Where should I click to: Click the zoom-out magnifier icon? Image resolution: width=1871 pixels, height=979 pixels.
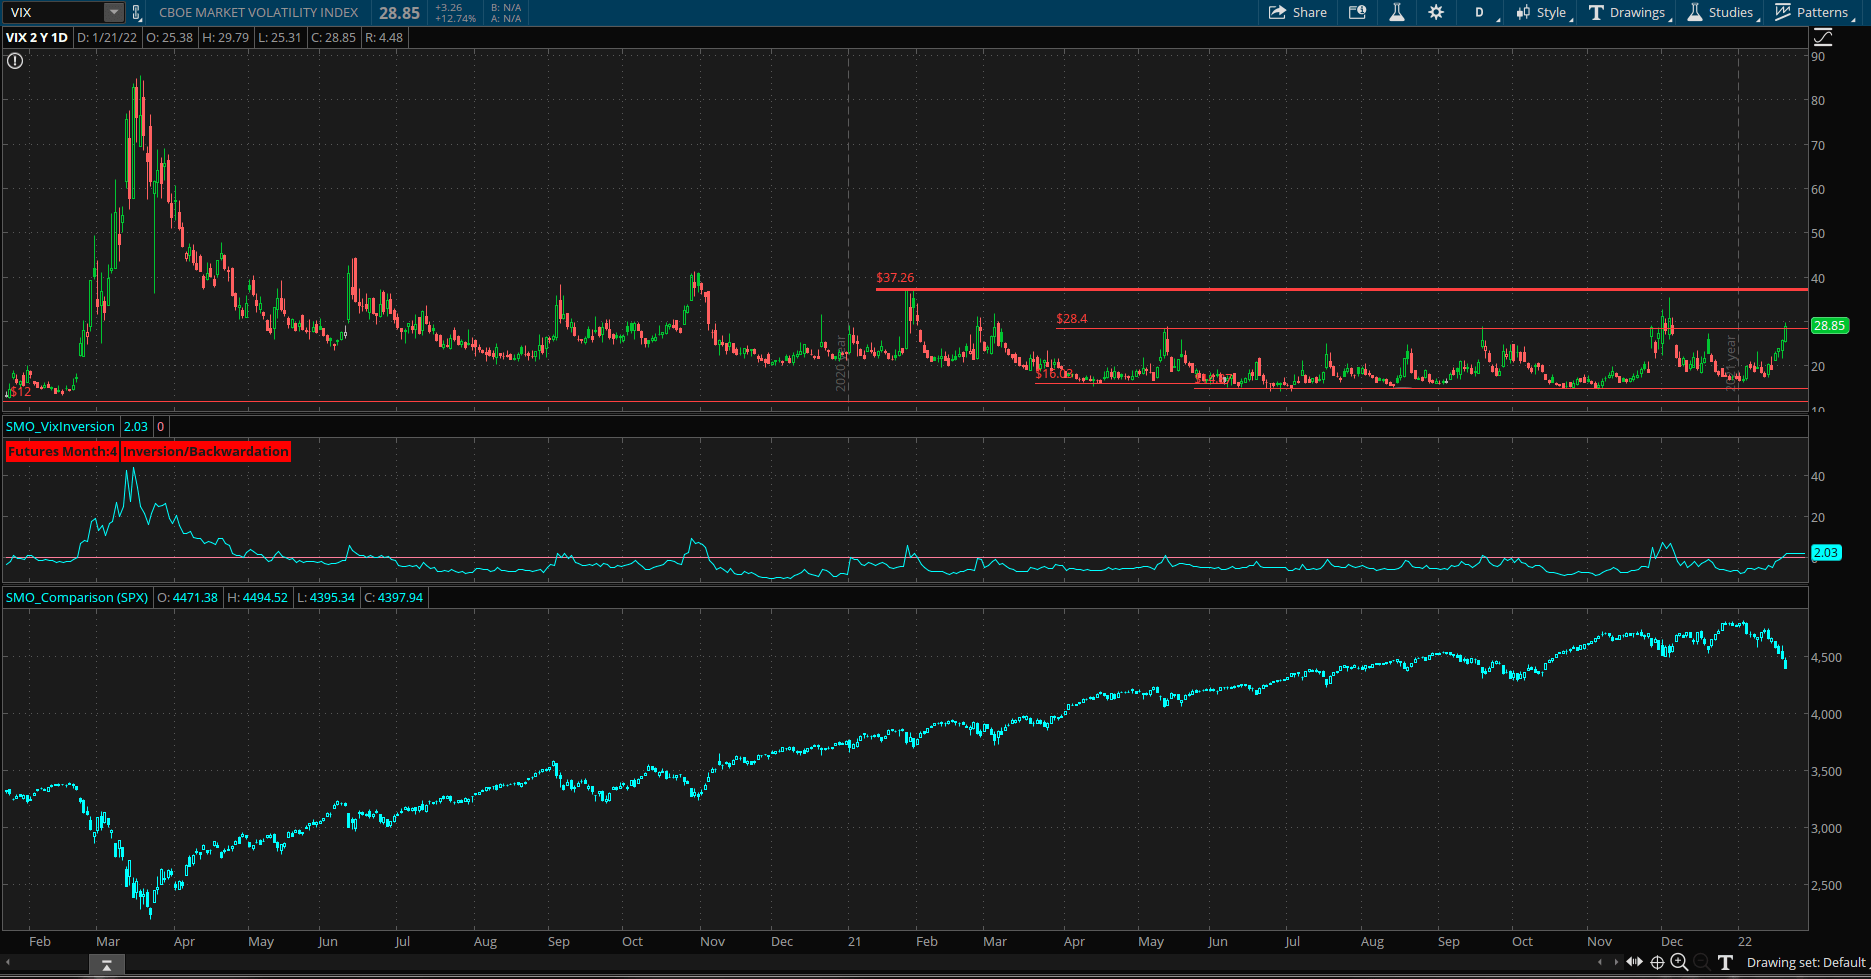[1701, 962]
